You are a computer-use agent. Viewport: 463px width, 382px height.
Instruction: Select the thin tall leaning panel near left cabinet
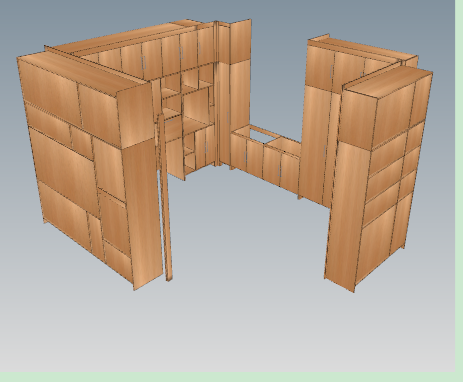[166, 197]
